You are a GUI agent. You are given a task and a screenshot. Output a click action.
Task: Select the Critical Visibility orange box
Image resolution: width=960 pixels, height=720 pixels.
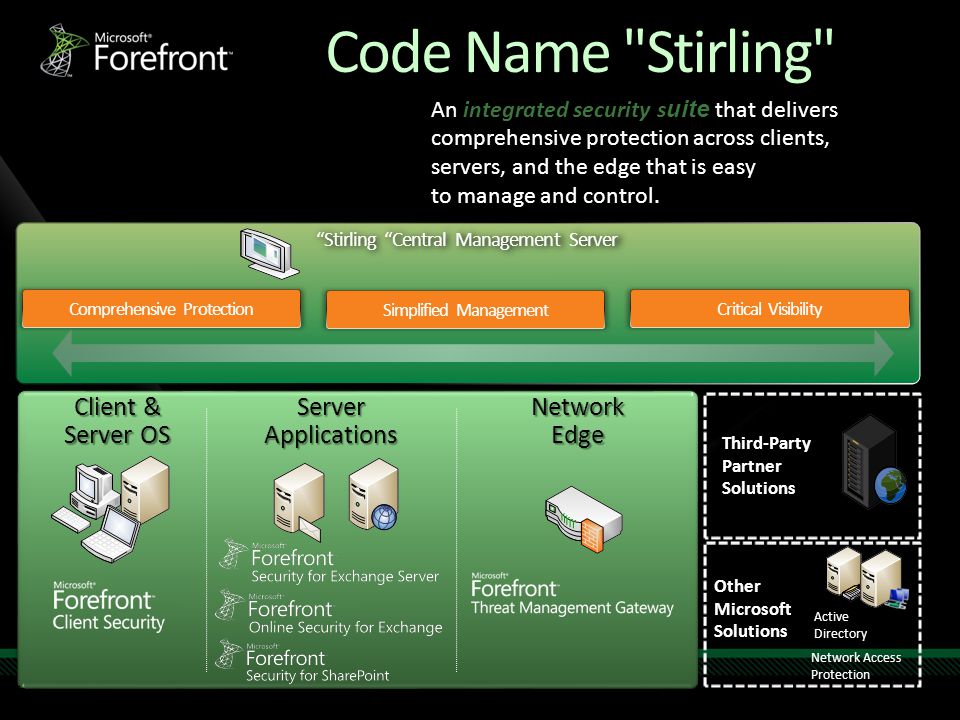(x=770, y=309)
